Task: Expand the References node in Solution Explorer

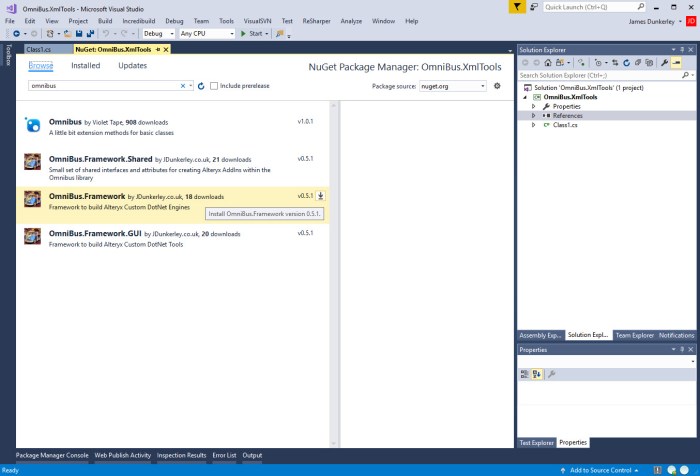Action: 533,116
